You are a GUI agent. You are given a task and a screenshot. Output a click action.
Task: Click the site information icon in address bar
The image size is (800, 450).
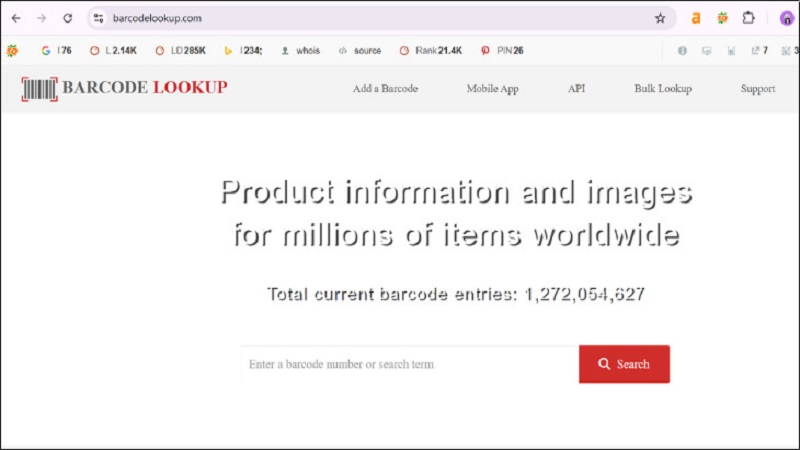[x=98, y=18]
